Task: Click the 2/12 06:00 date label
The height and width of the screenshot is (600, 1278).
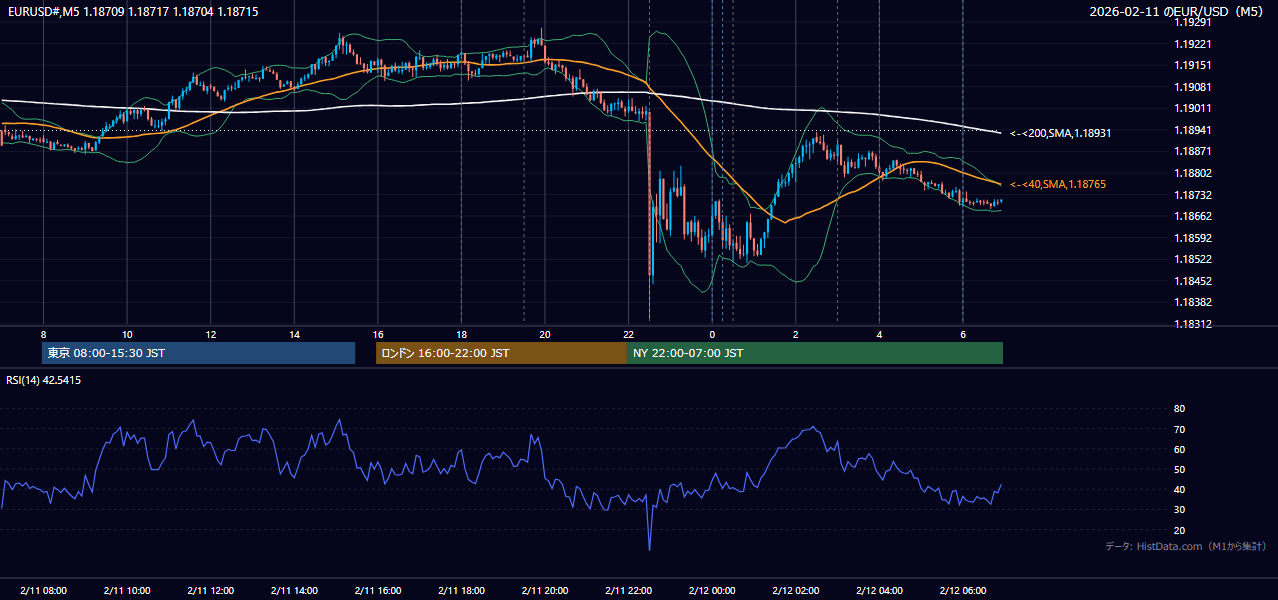Action: pyautogui.click(x=962, y=590)
